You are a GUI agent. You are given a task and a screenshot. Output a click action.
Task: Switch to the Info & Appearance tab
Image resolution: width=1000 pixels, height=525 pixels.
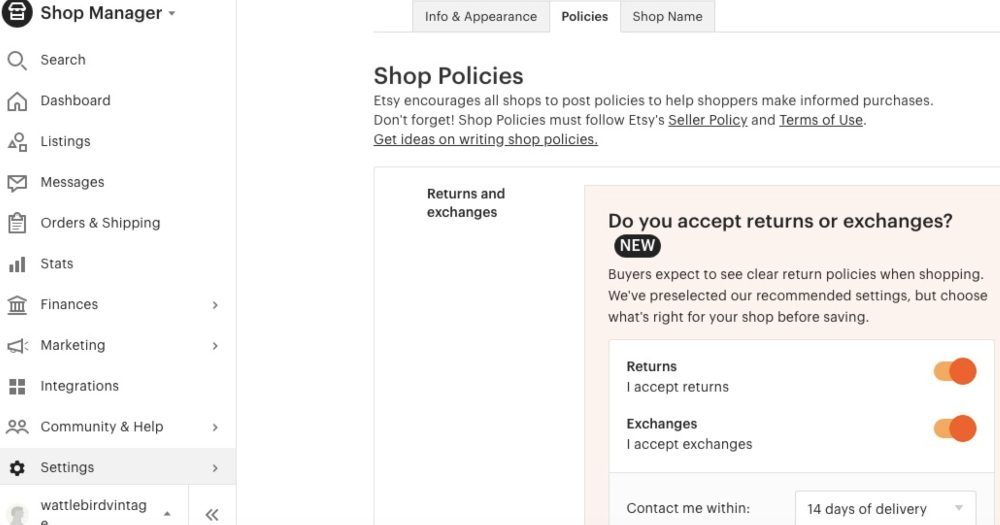(x=480, y=16)
